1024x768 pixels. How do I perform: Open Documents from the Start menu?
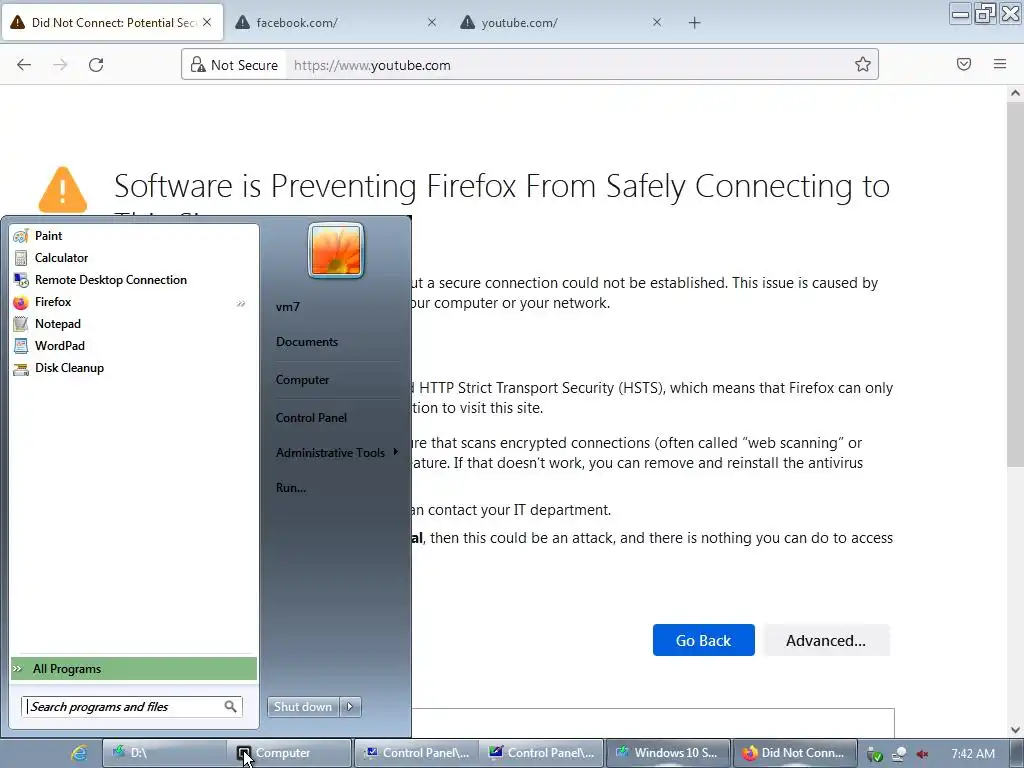coord(307,342)
